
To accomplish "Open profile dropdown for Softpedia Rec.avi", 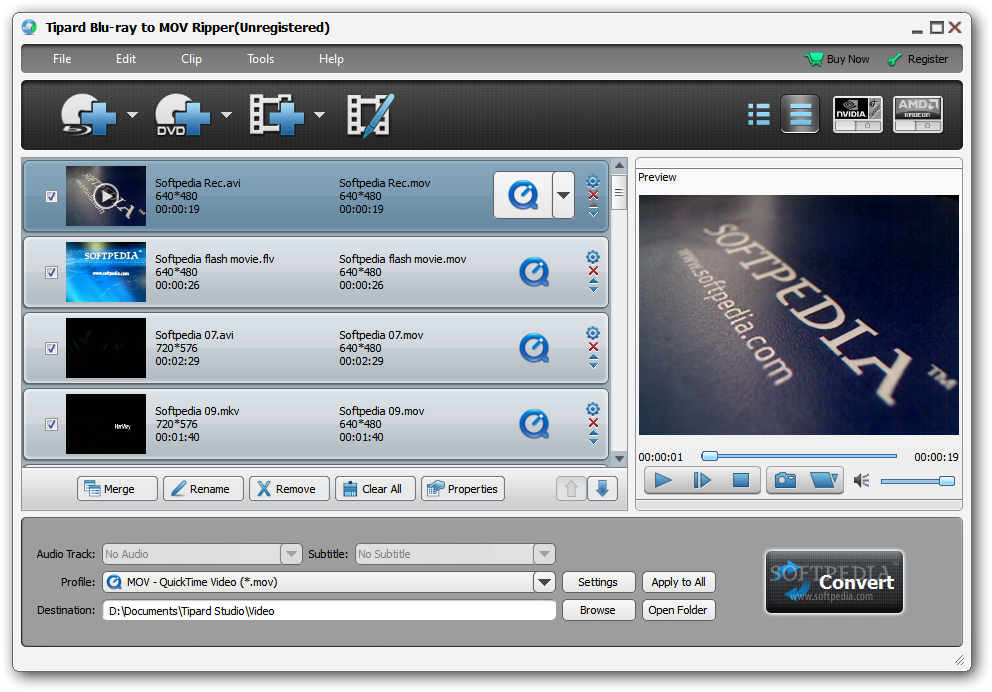I will click(x=563, y=195).
